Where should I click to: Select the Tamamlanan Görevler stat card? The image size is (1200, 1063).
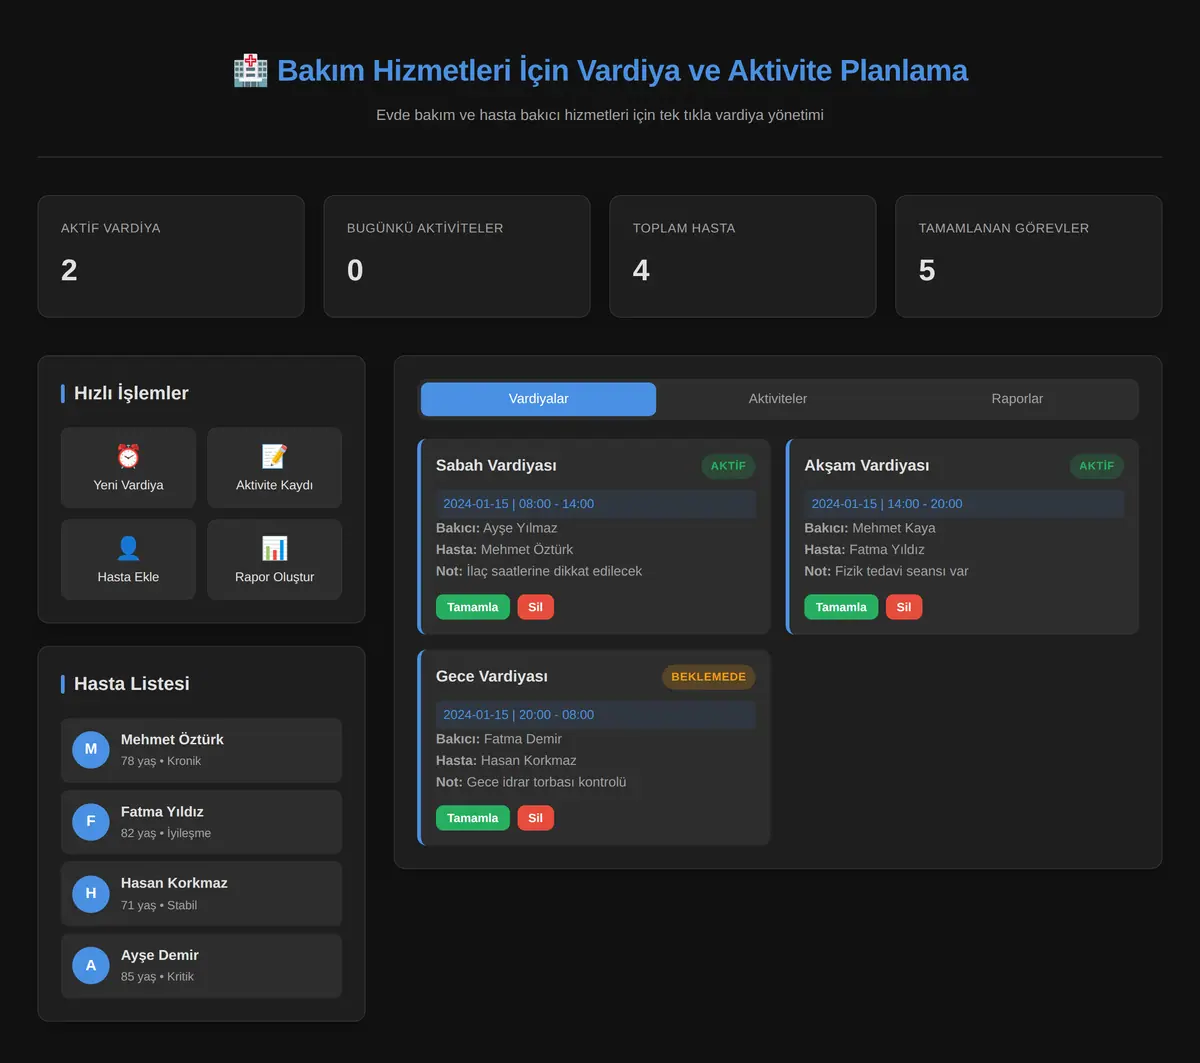(1029, 256)
